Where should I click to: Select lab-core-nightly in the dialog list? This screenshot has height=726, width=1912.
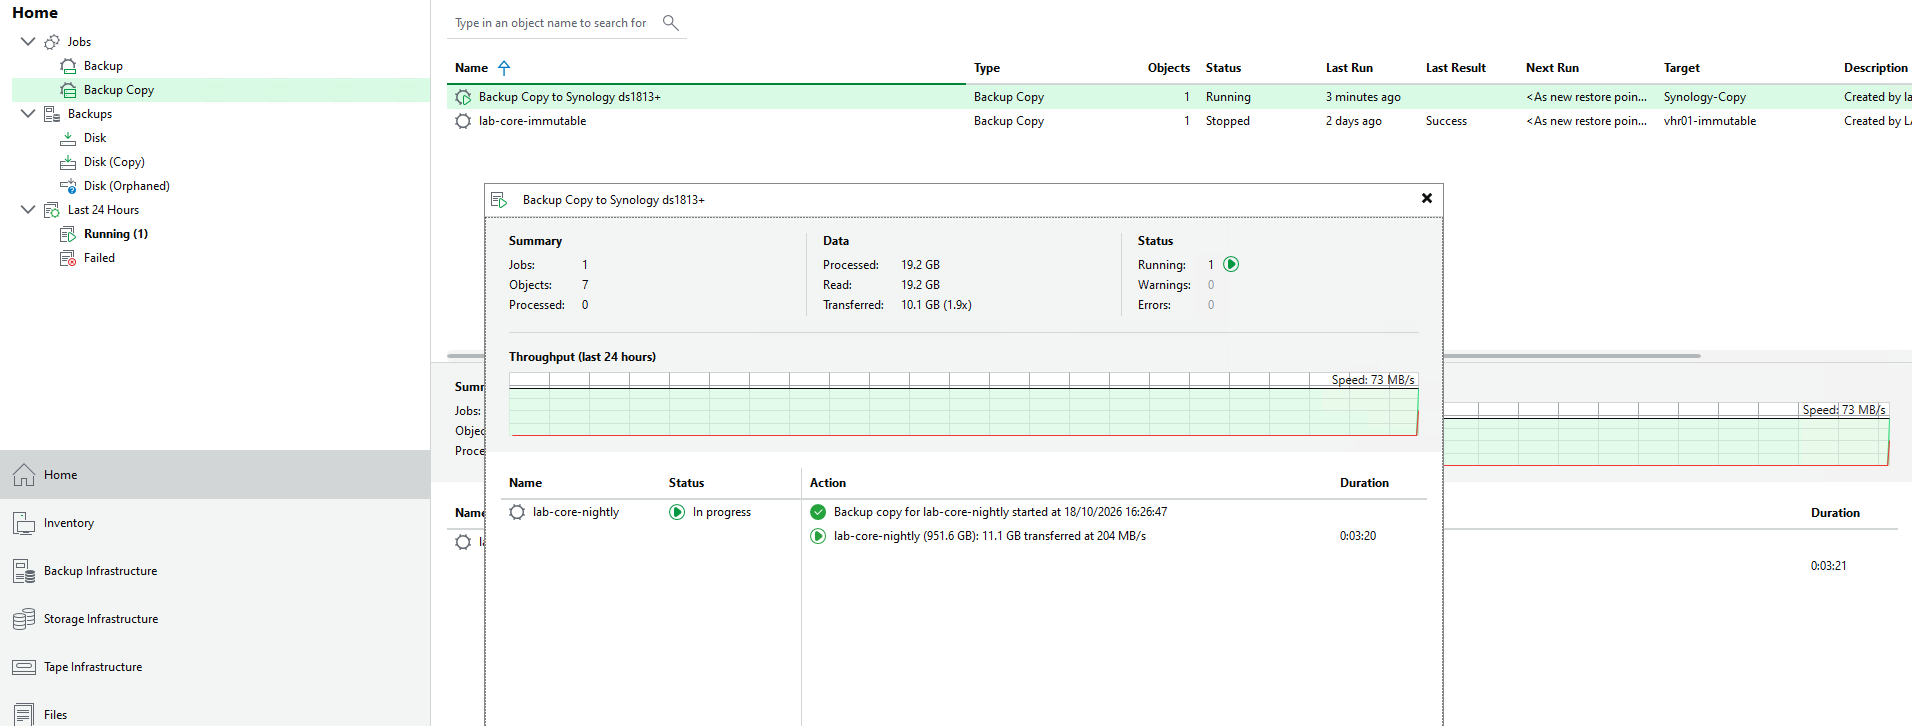(575, 512)
